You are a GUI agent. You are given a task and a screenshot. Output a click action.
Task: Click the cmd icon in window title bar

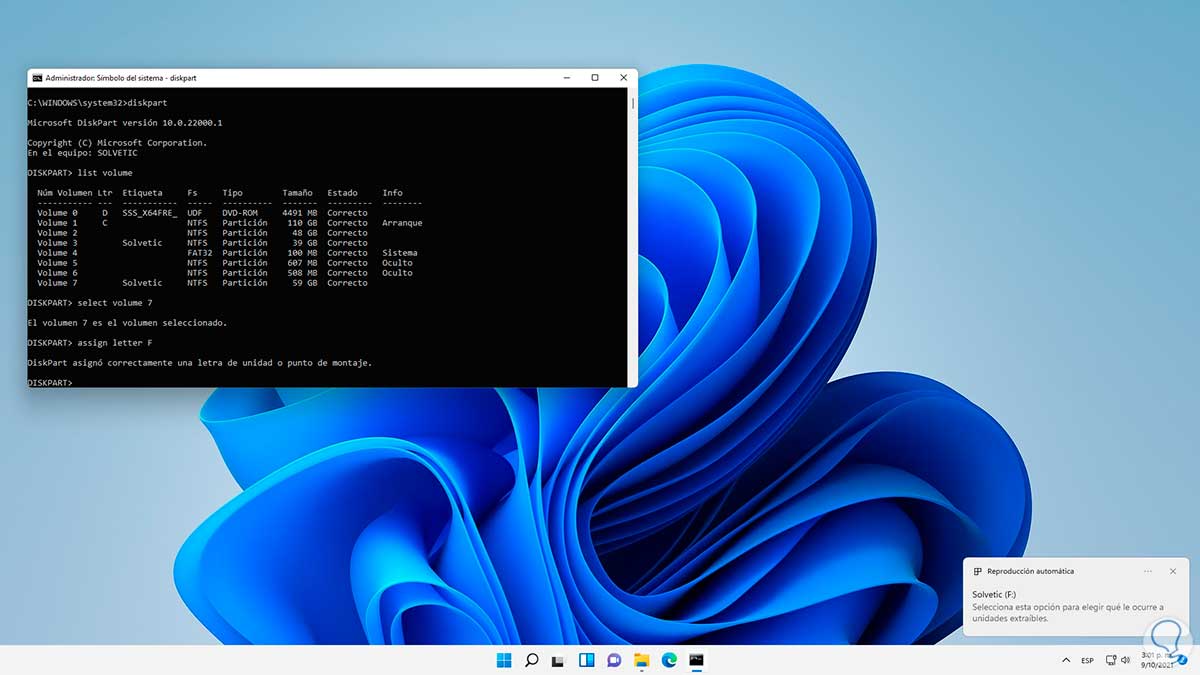tap(37, 78)
